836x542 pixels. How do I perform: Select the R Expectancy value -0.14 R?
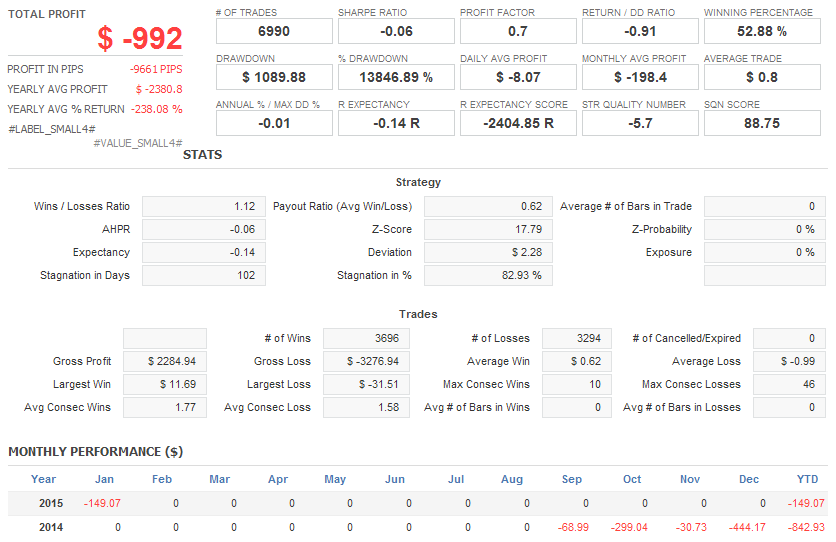tap(396, 123)
